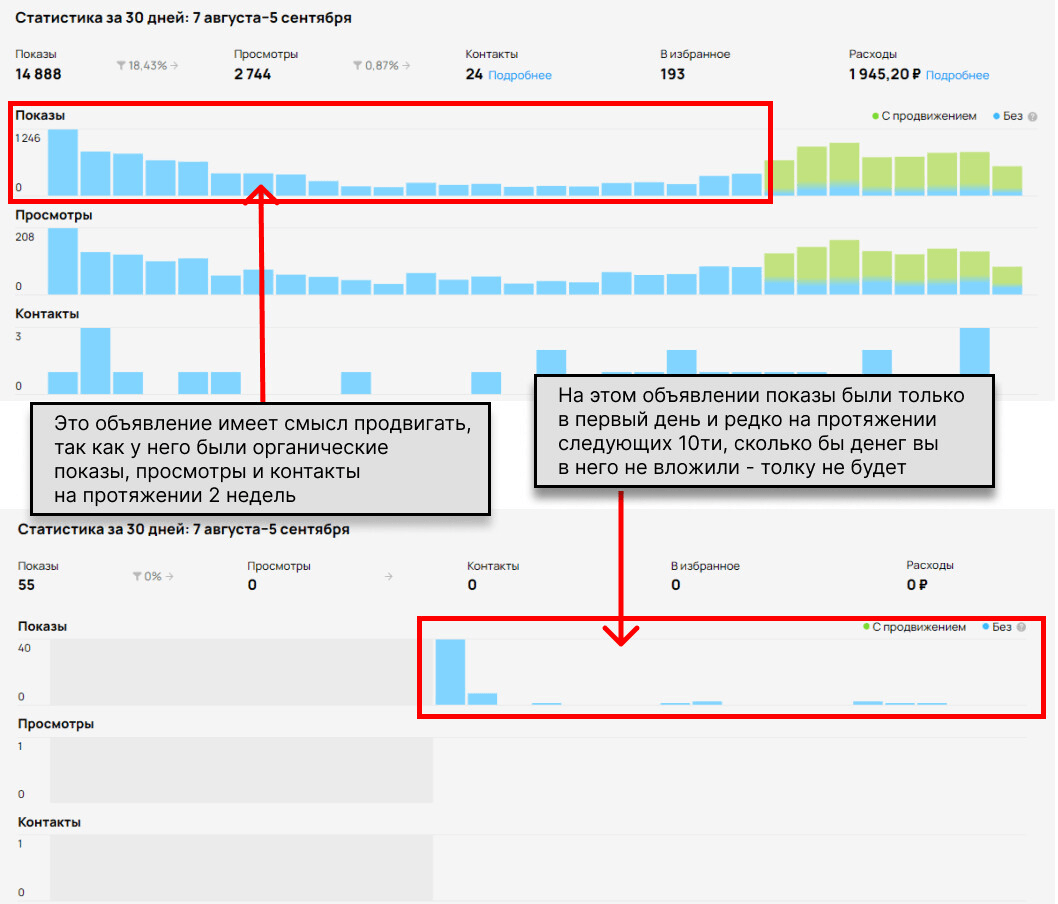The image size is (1058, 904).
Task: Select the tallest first bar in top Показы chart
Action: [x=63, y=163]
